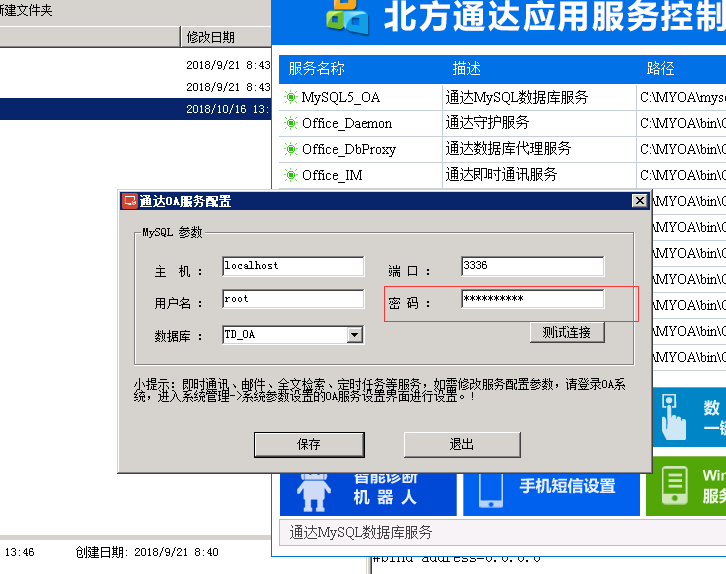
Task: Select the Office_DbProxy service name
Action: pyautogui.click(x=349, y=150)
